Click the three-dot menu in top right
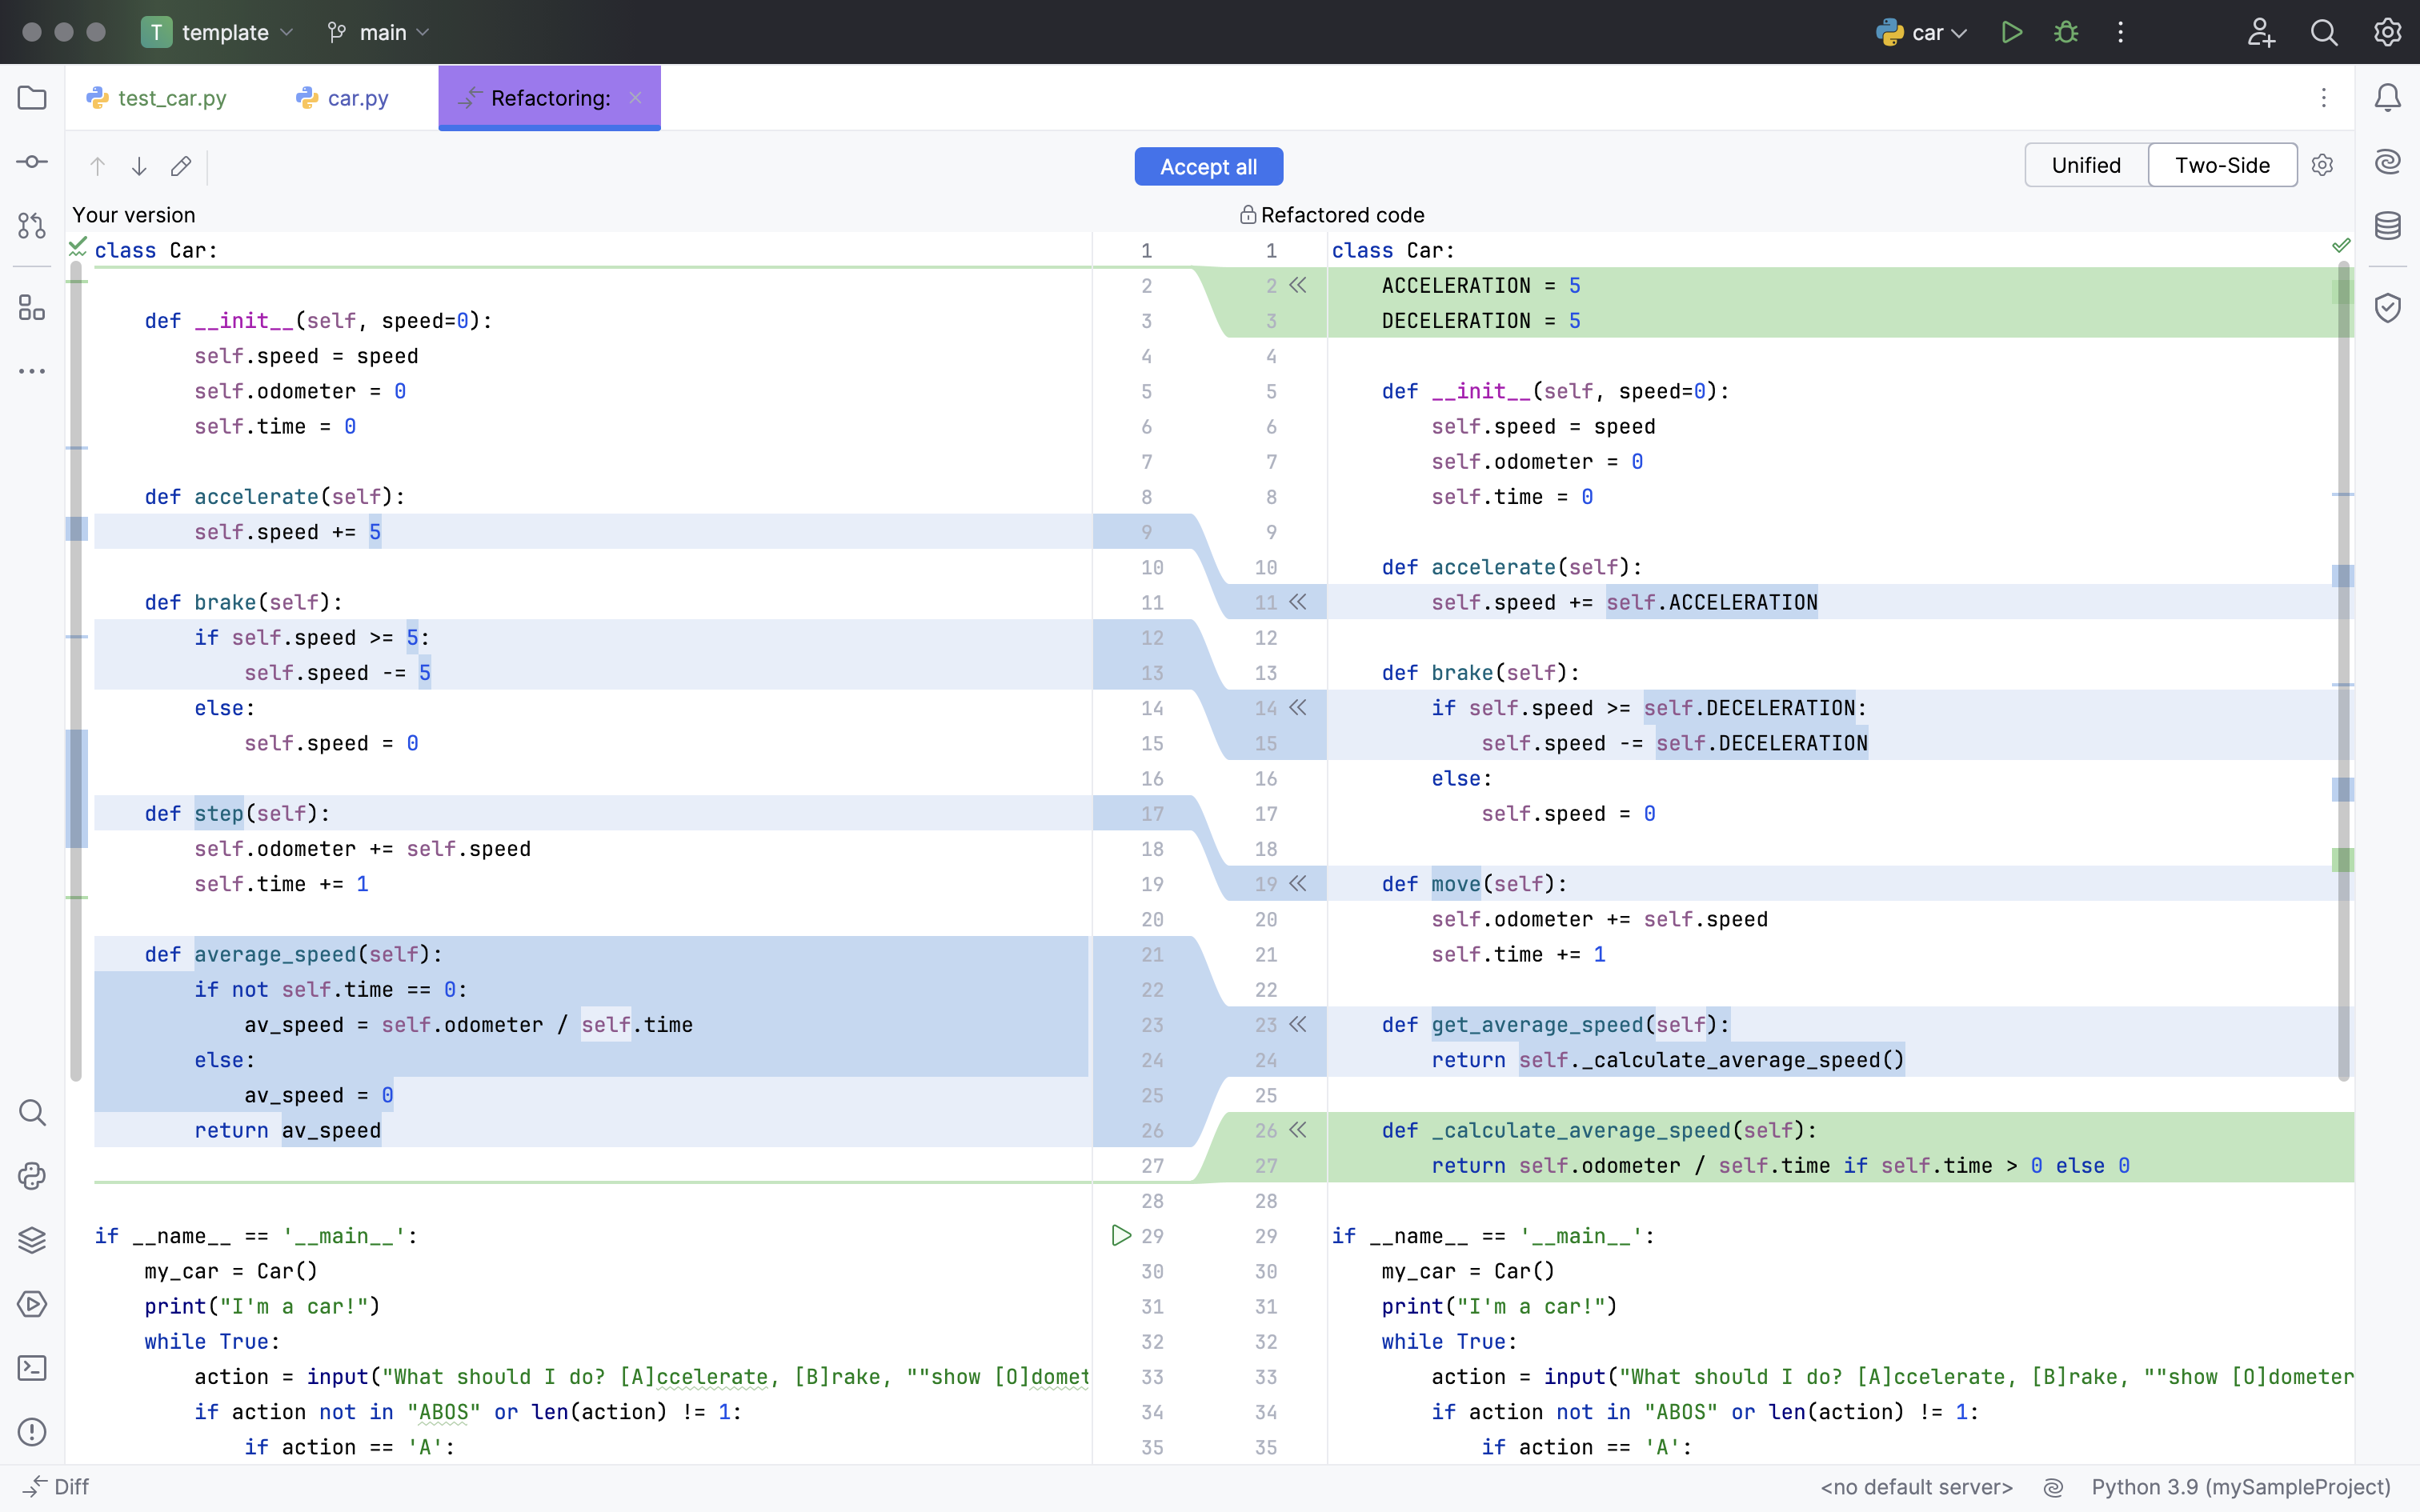The height and width of the screenshot is (1512, 2420). pos(2122,31)
